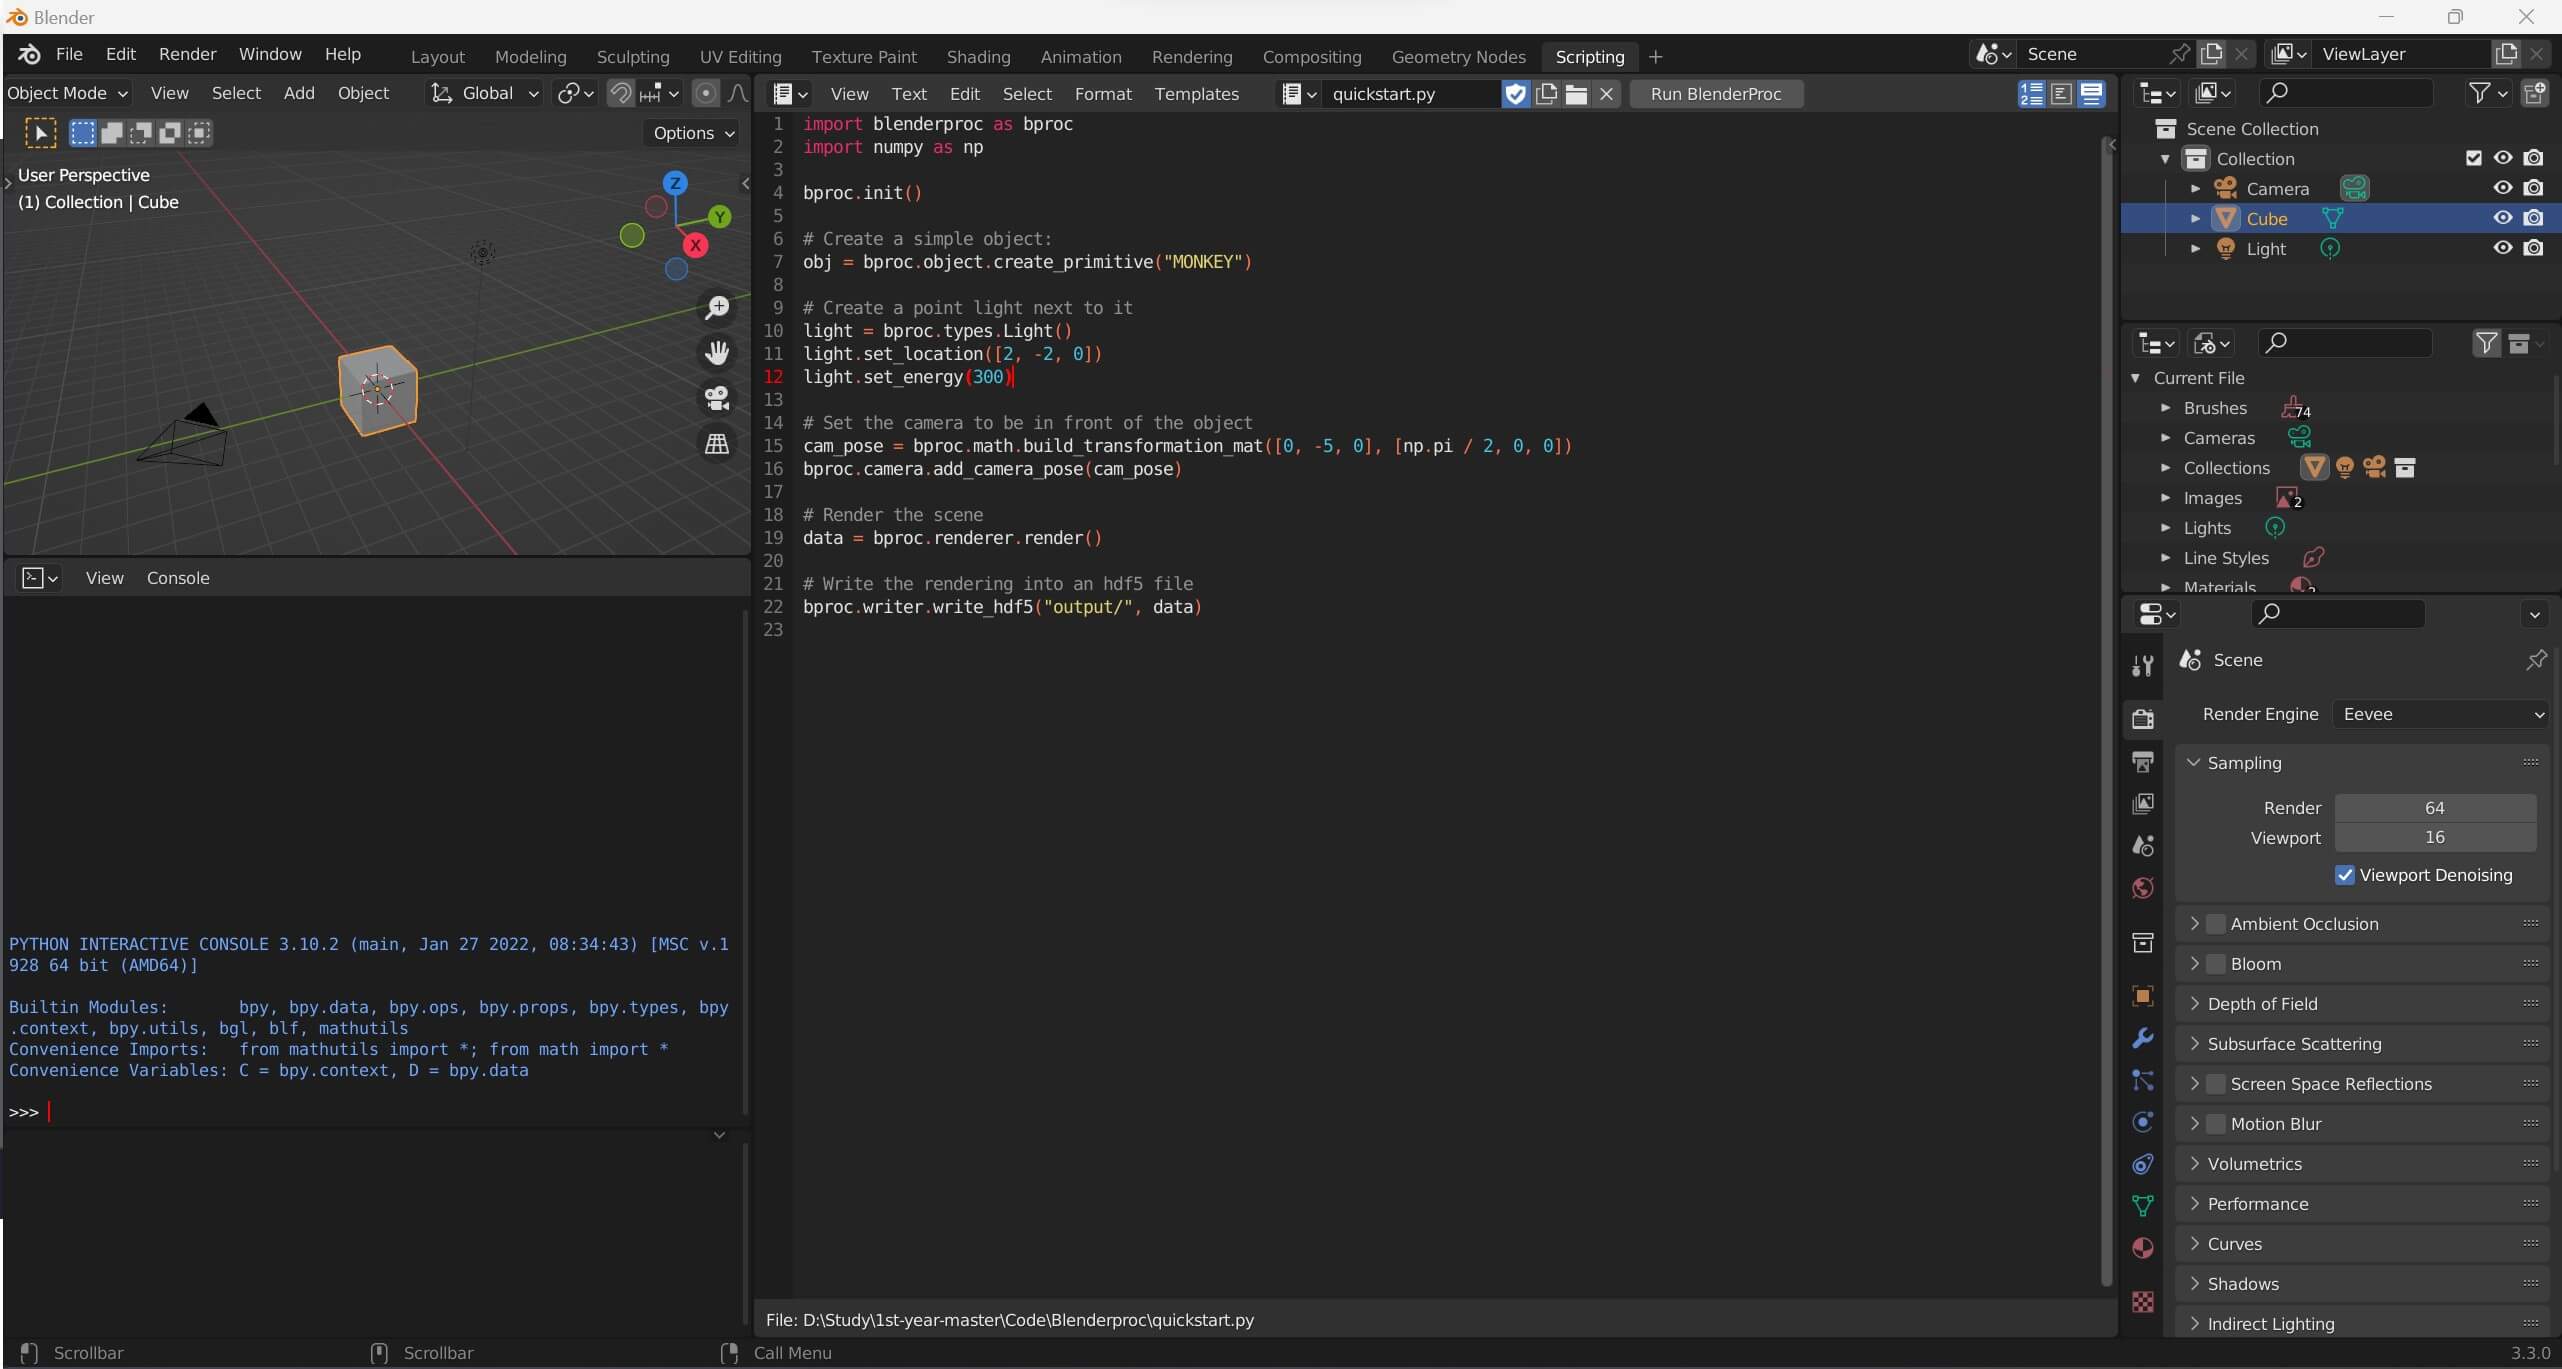Uncheck the Collection exclude checkbox

point(2474,158)
